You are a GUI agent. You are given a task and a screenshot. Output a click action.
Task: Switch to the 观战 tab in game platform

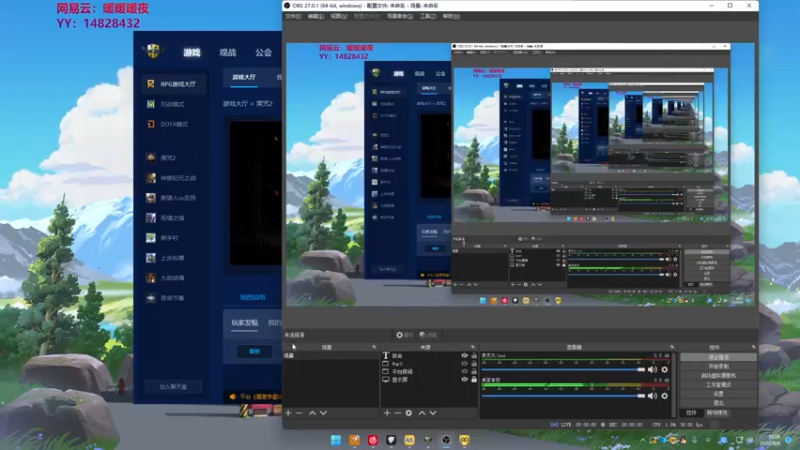[228, 52]
